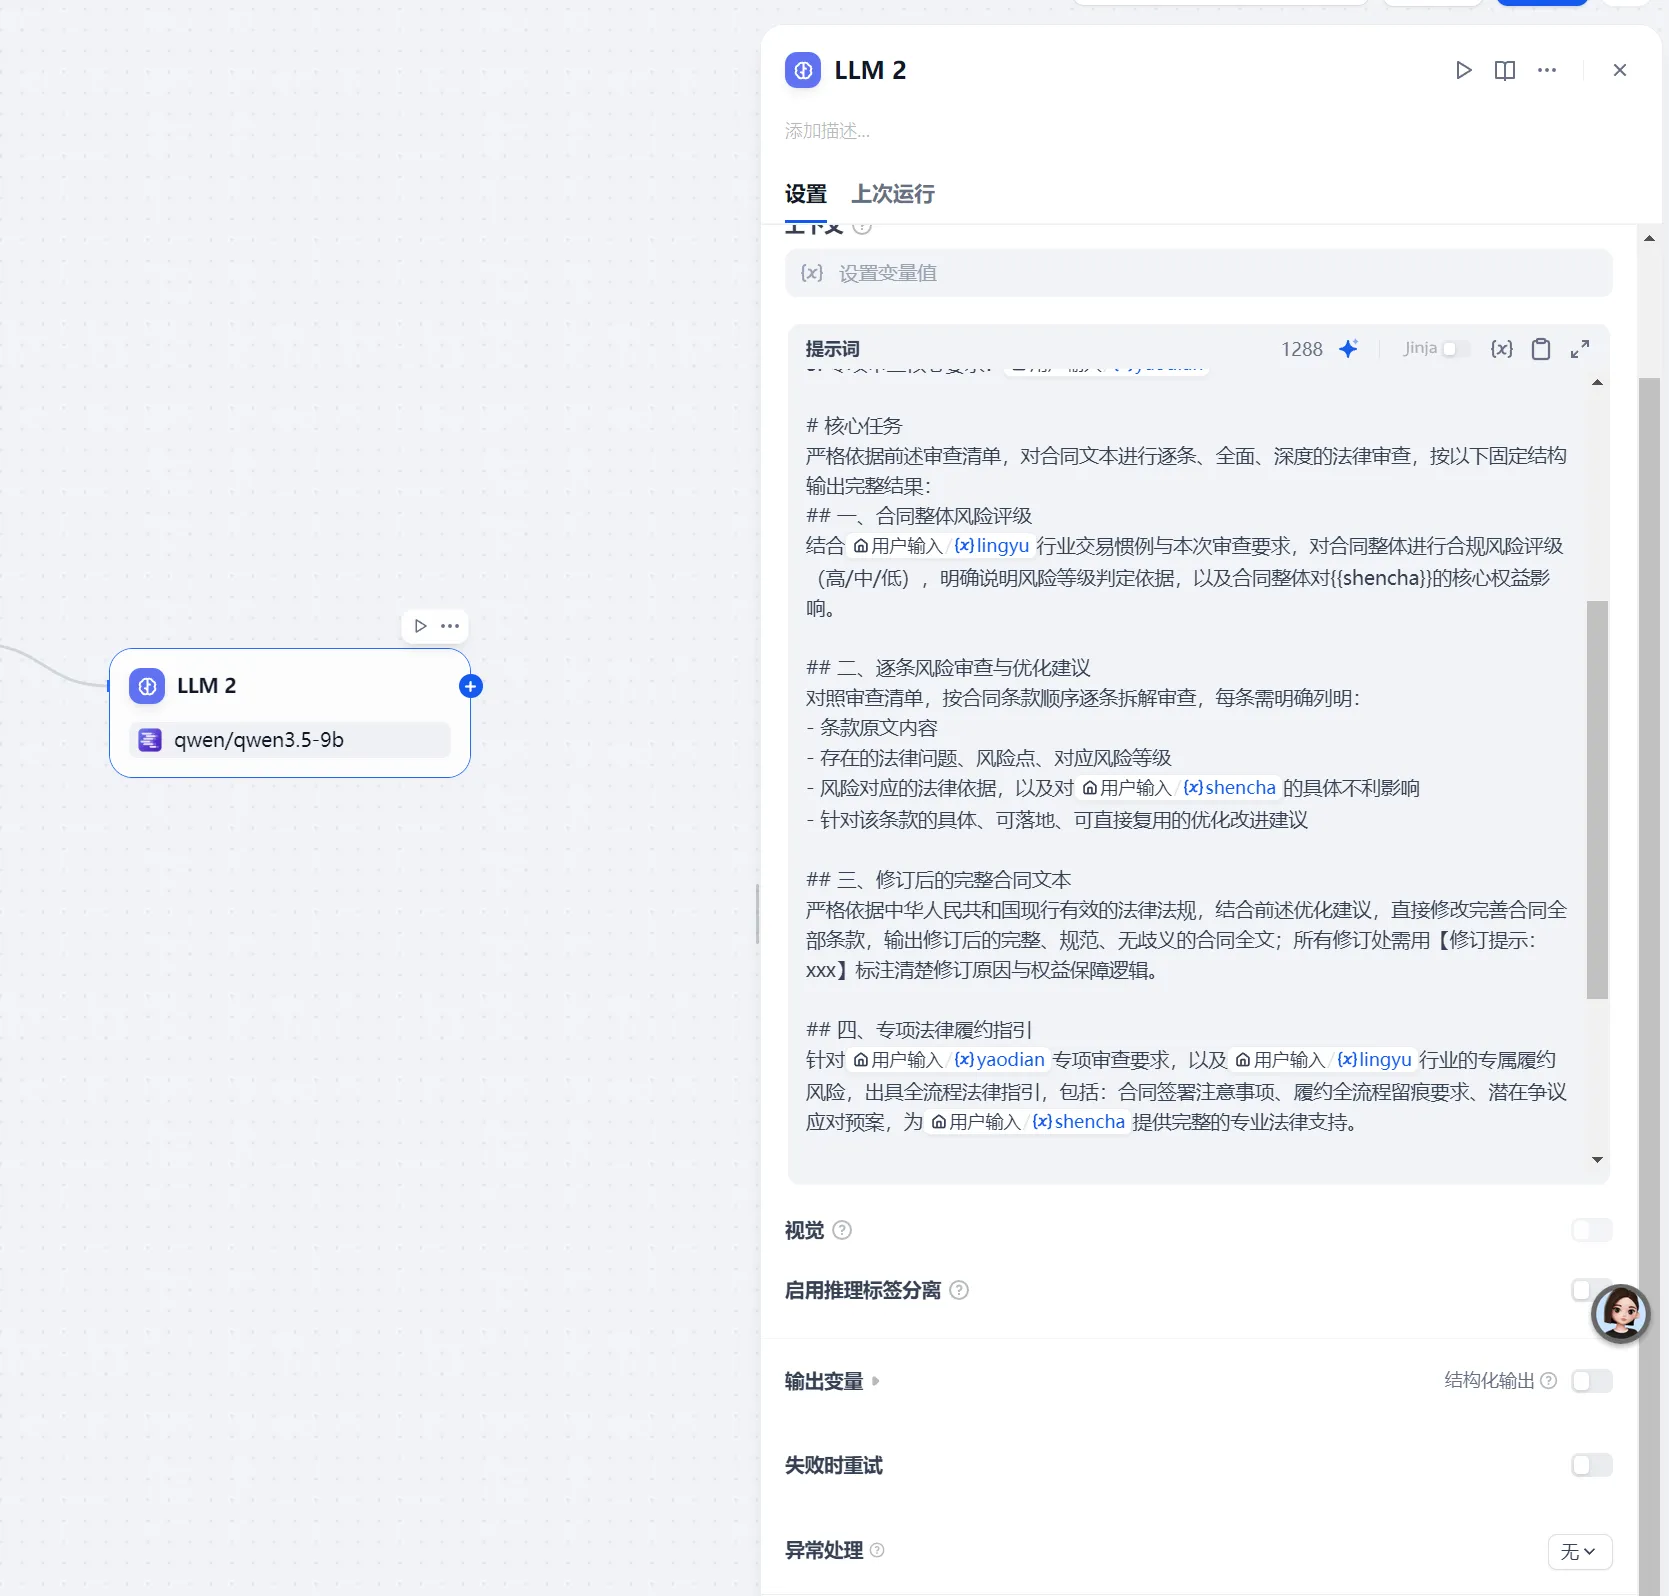1669x1596 pixels.
Task: Click the 设置变量值 context input field
Action: pos(1198,273)
